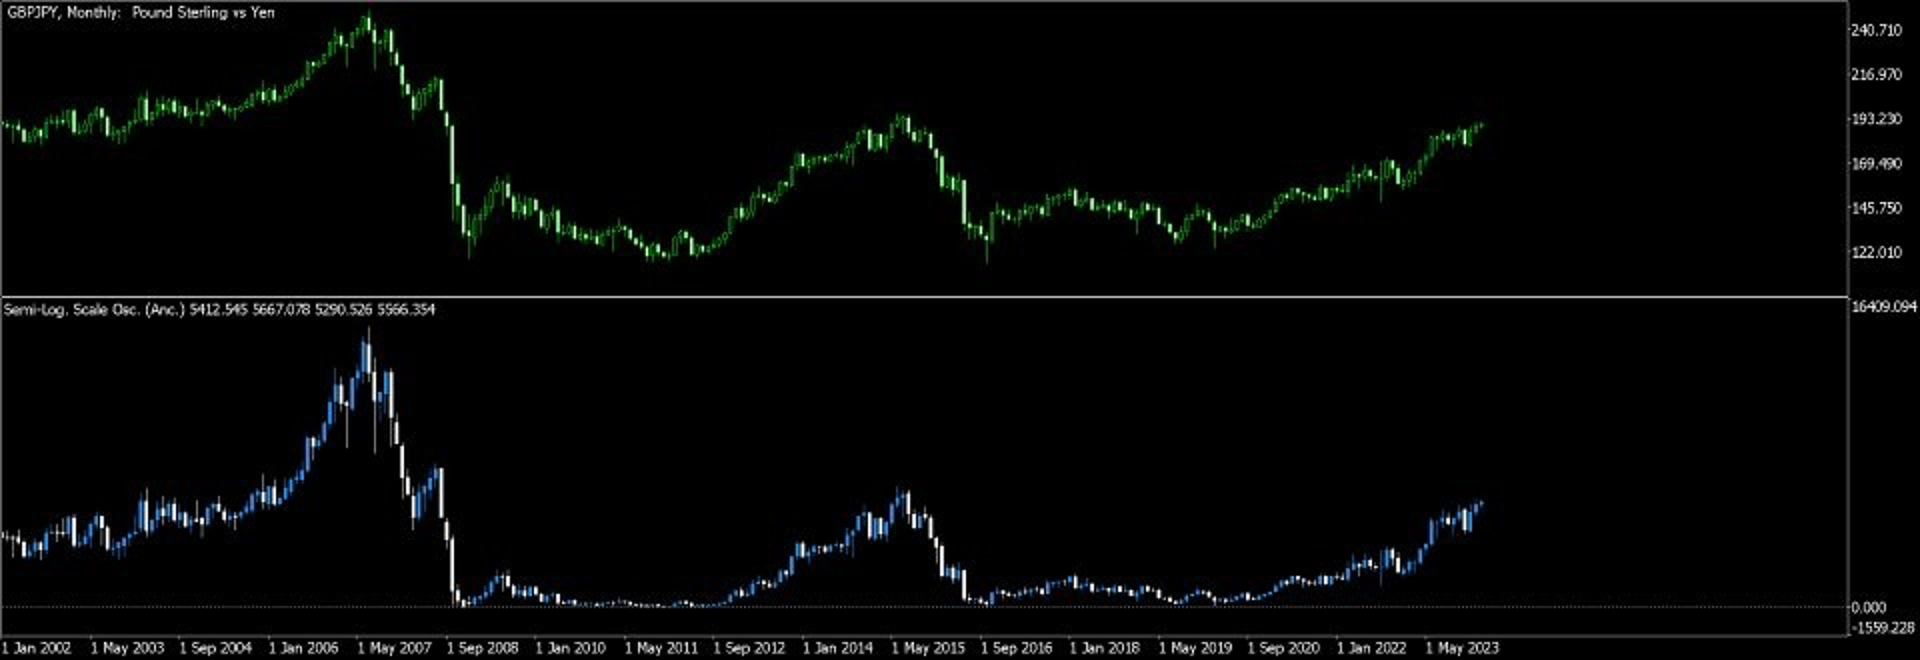
Task: Click the 216.970 price axis label
Action: pos(1876,75)
